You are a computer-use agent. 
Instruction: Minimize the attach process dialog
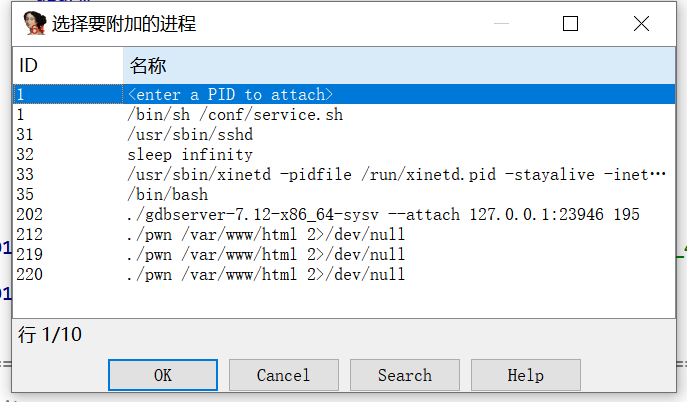(501, 24)
